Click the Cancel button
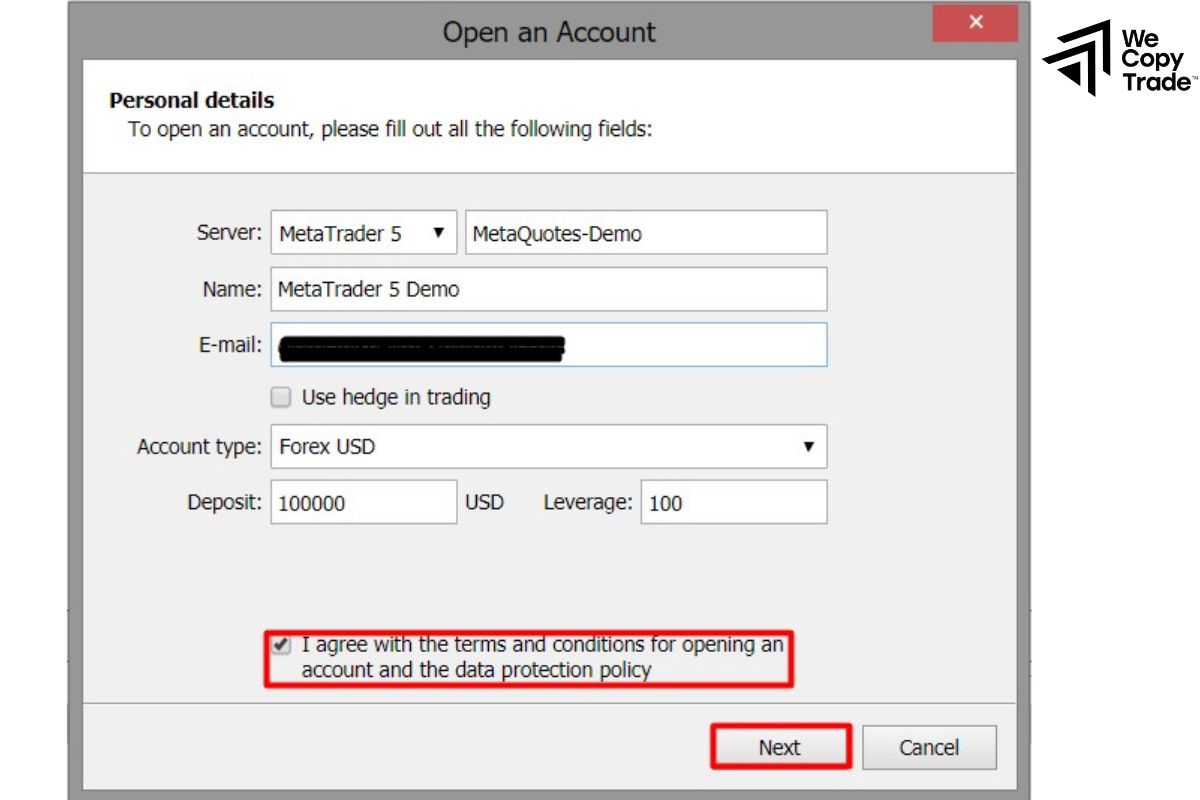 click(x=929, y=746)
